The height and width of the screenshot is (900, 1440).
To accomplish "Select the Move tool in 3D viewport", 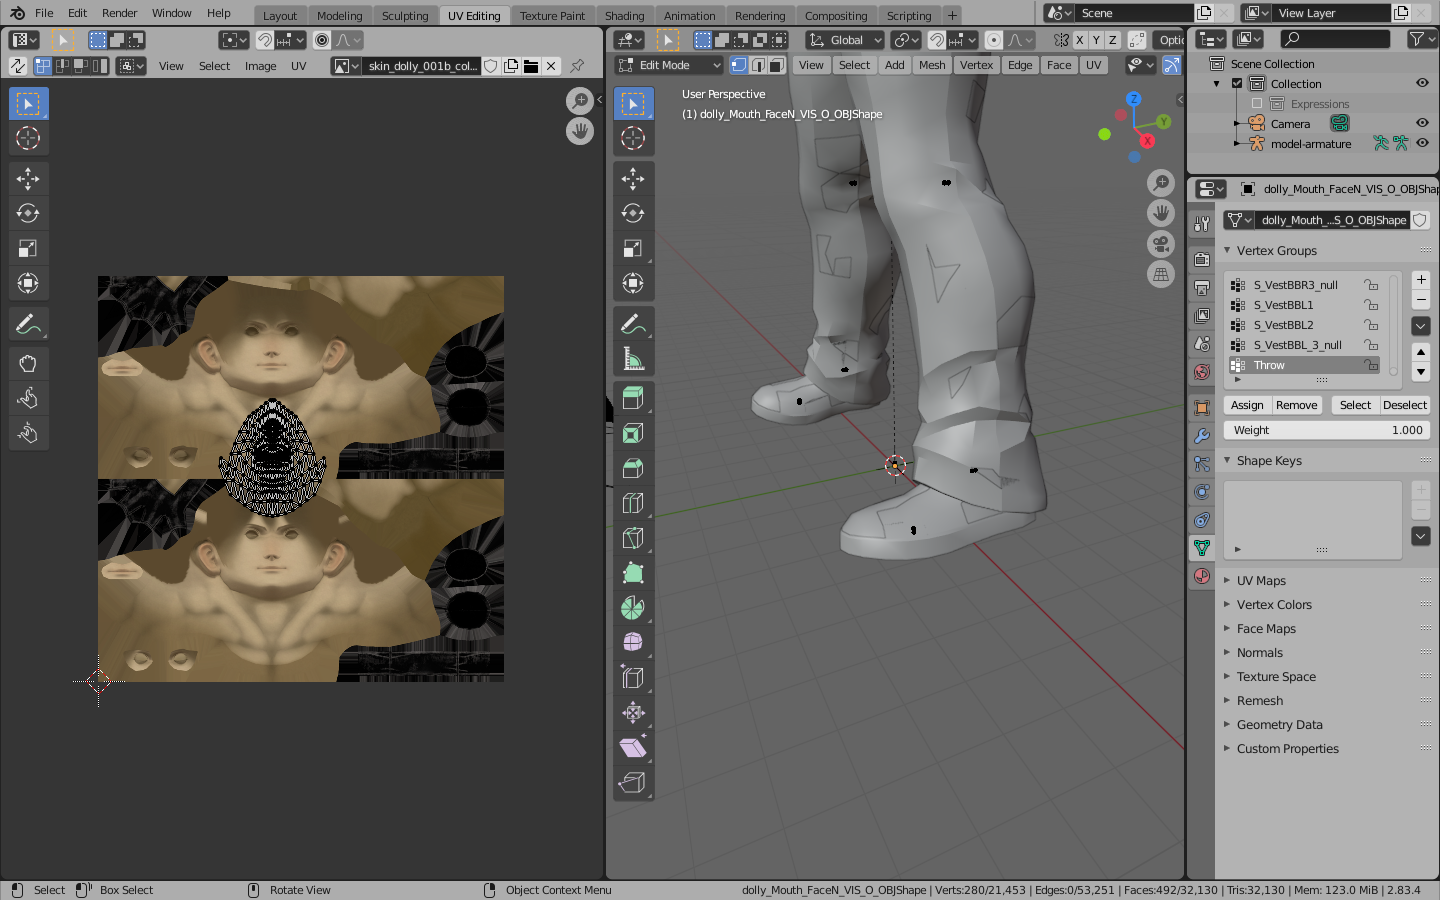I will (x=633, y=179).
